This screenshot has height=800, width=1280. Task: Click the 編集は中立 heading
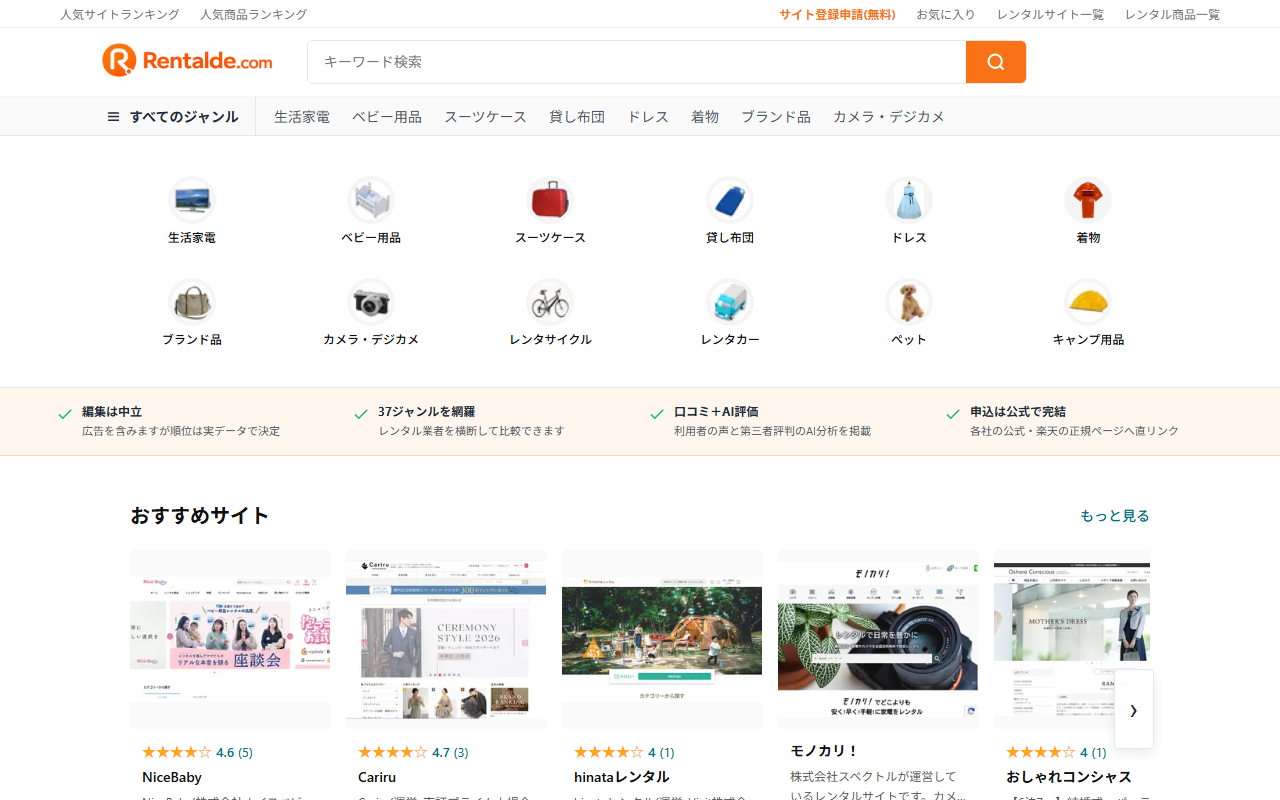tap(112, 412)
